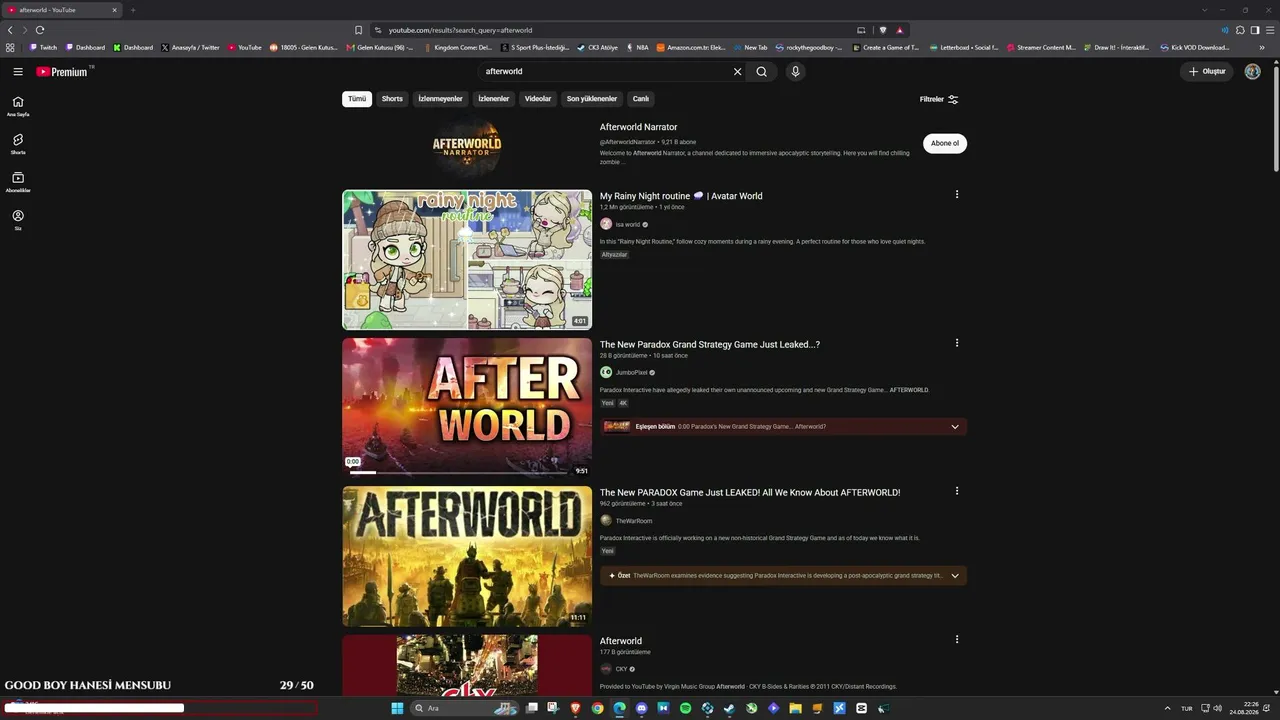
Task: Click the Rainy Night routine thumbnail
Action: point(467,260)
